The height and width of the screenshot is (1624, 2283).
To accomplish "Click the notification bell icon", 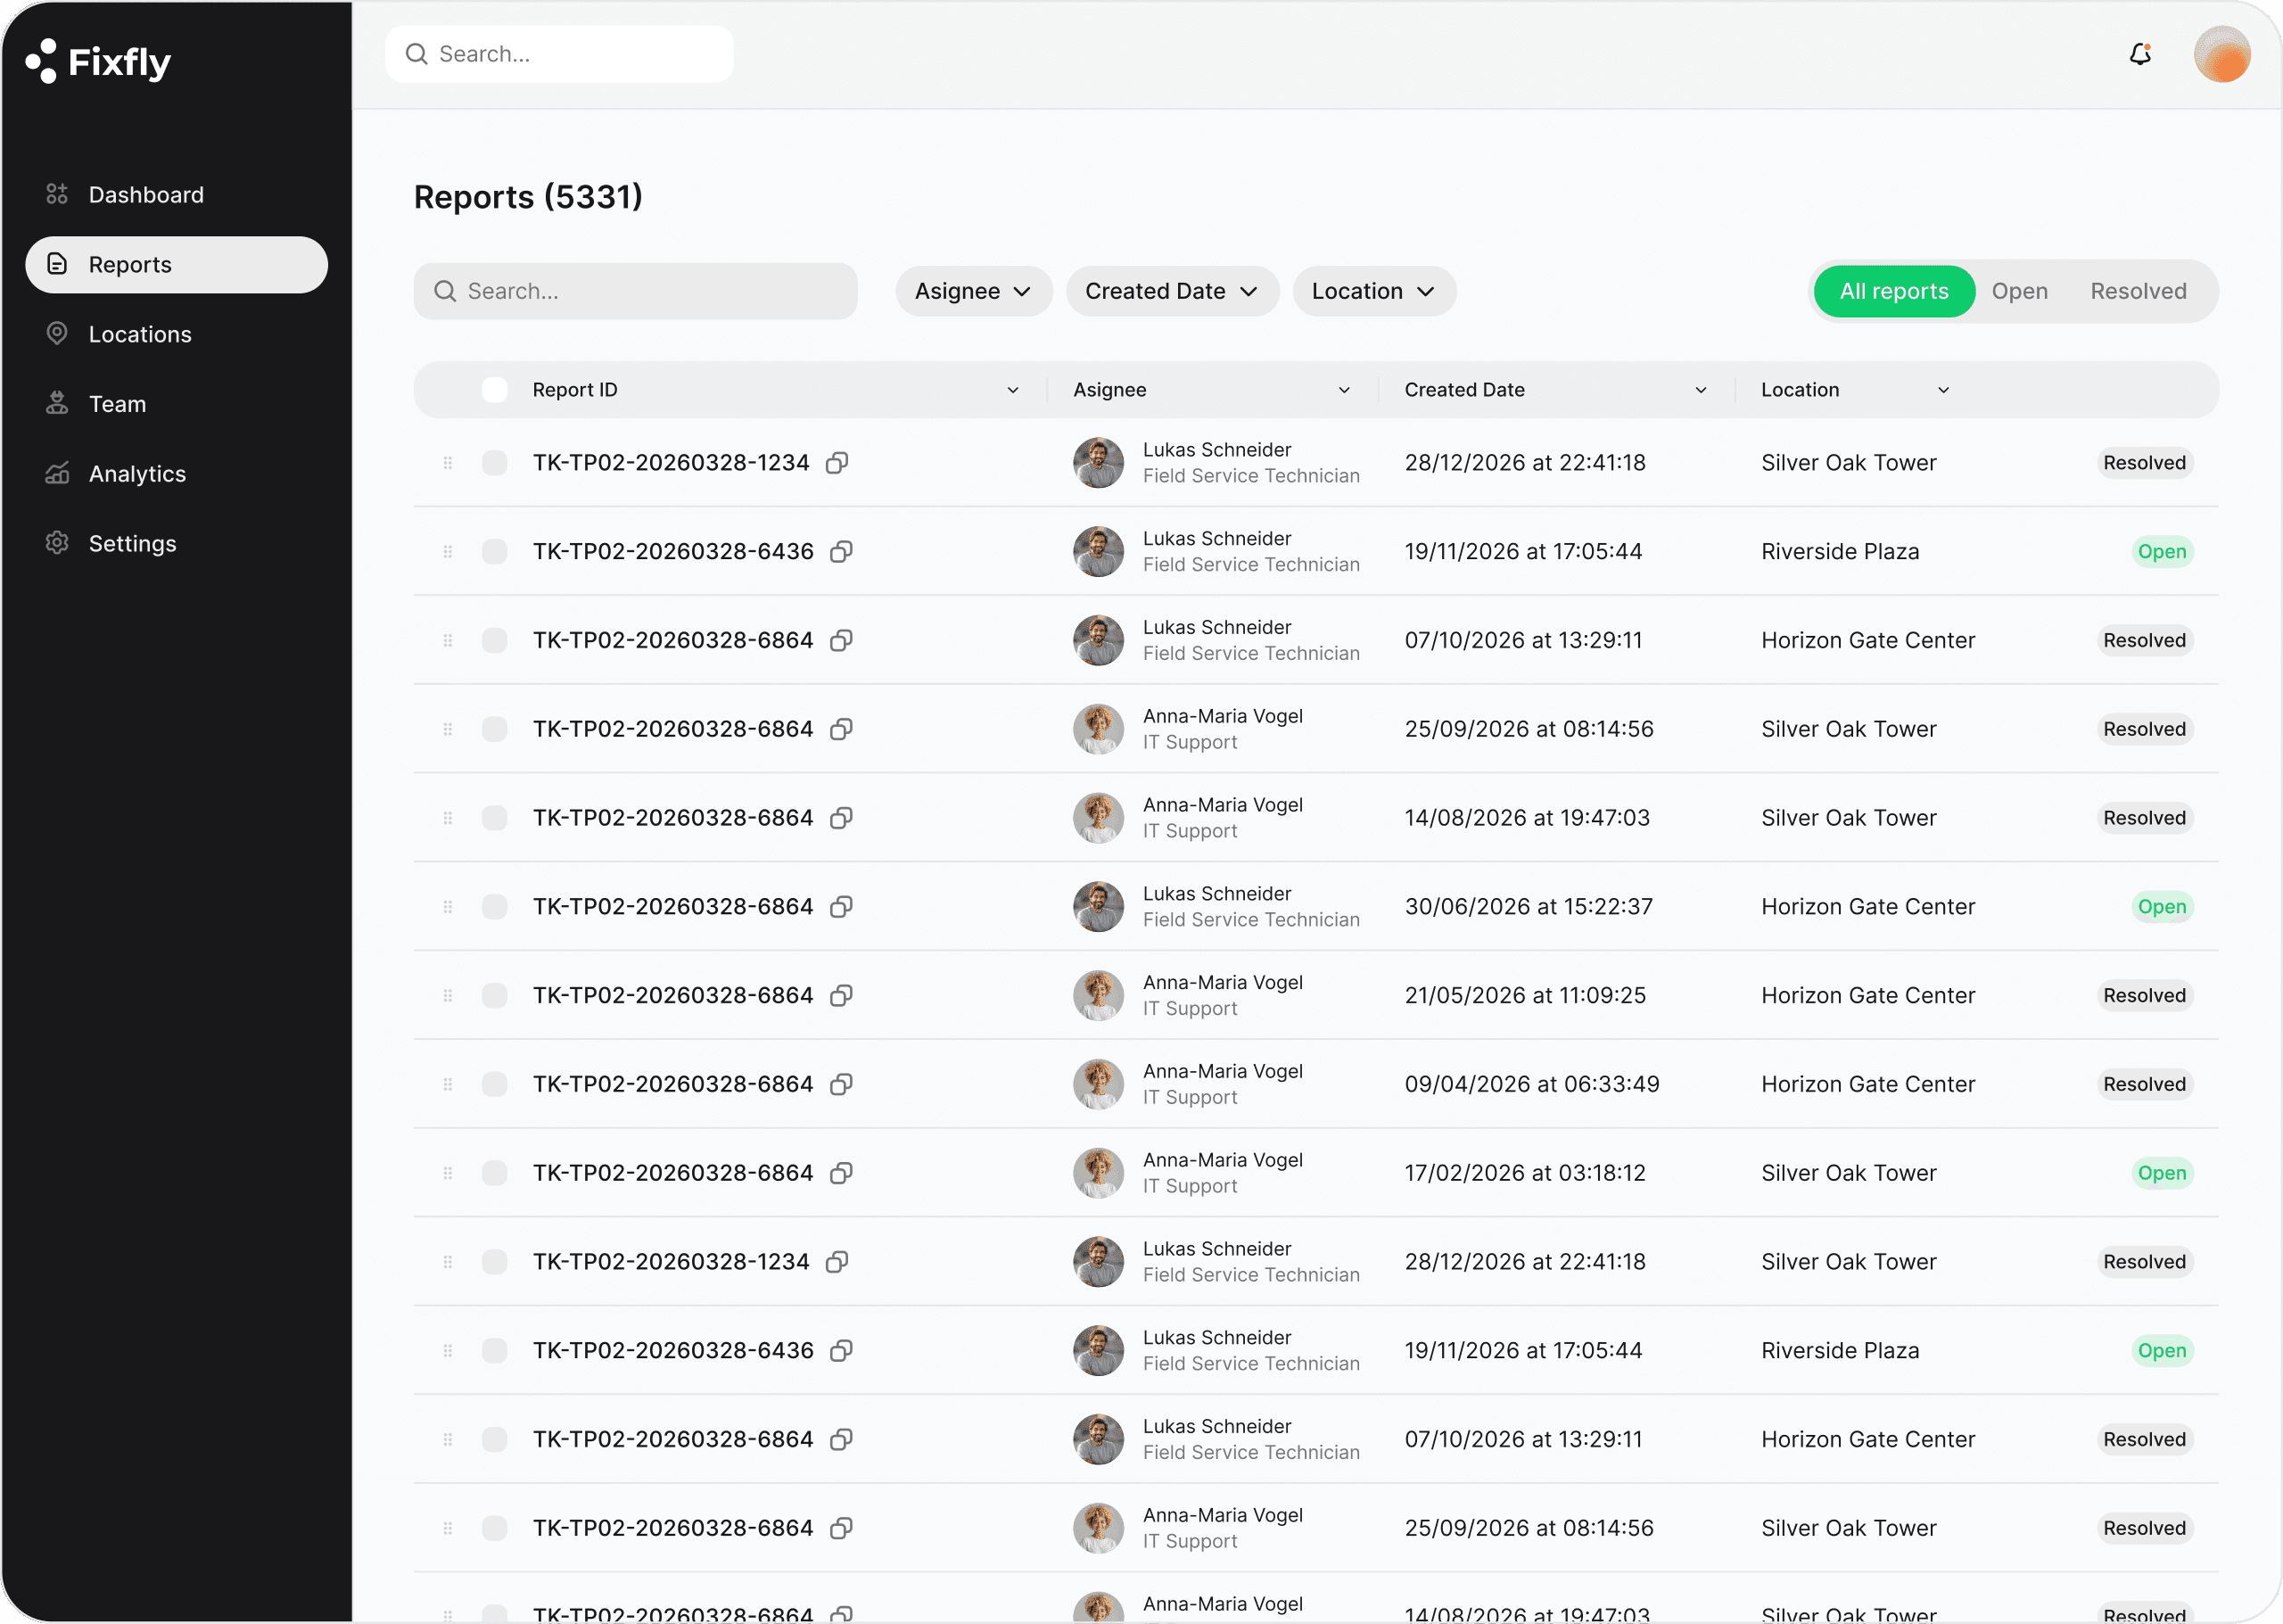I will pyautogui.click(x=2140, y=54).
